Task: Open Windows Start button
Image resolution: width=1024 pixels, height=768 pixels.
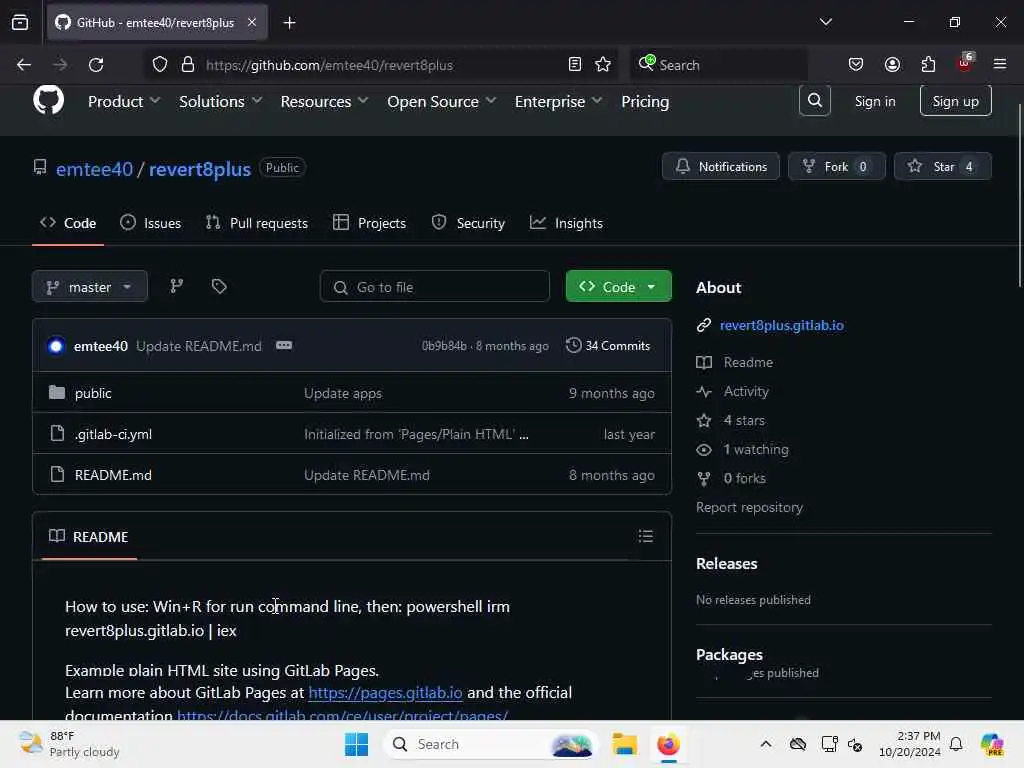Action: point(357,744)
